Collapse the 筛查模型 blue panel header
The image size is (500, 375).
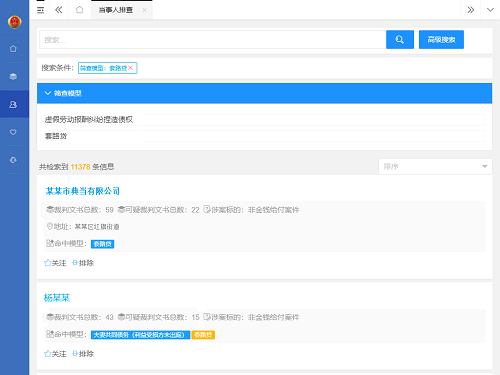click(264, 93)
